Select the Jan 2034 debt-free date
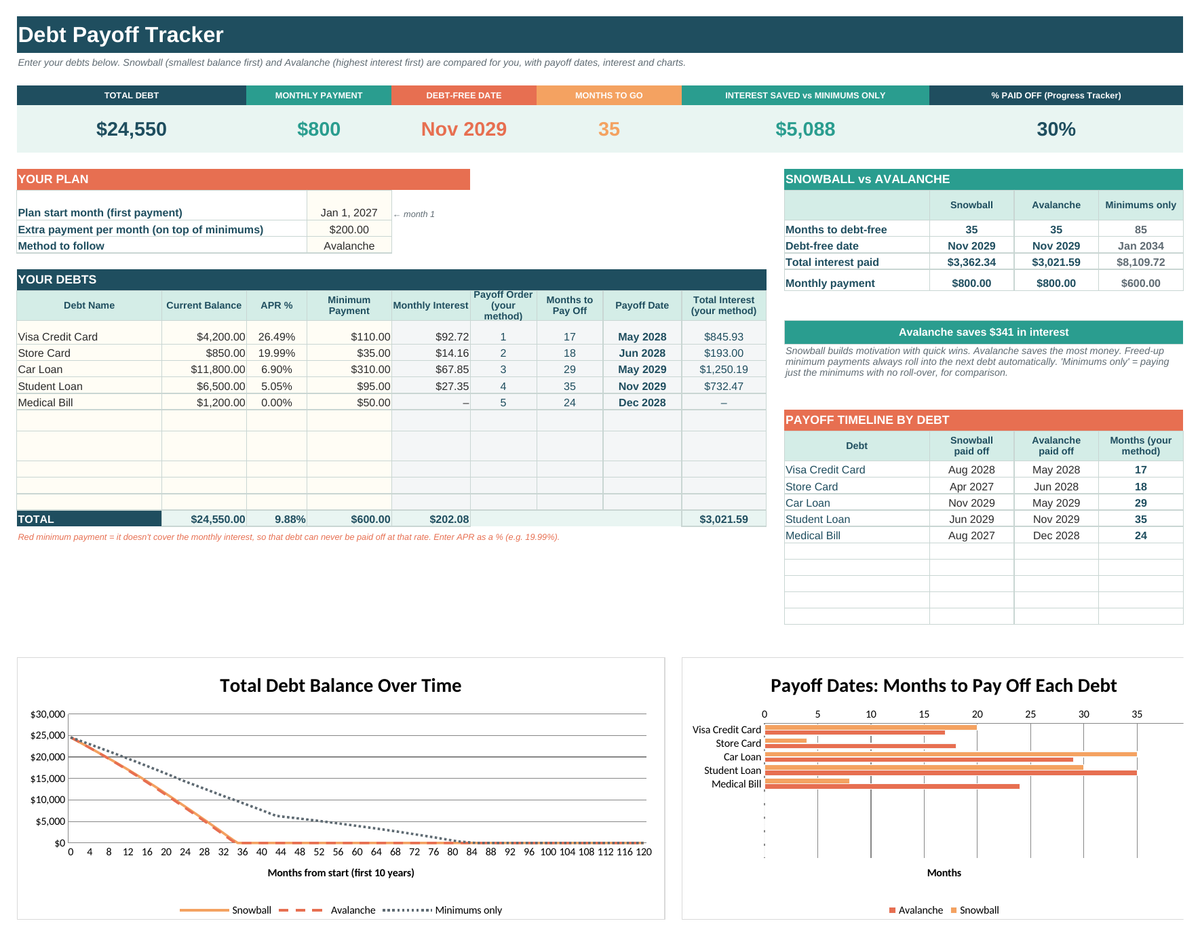 (x=1140, y=246)
